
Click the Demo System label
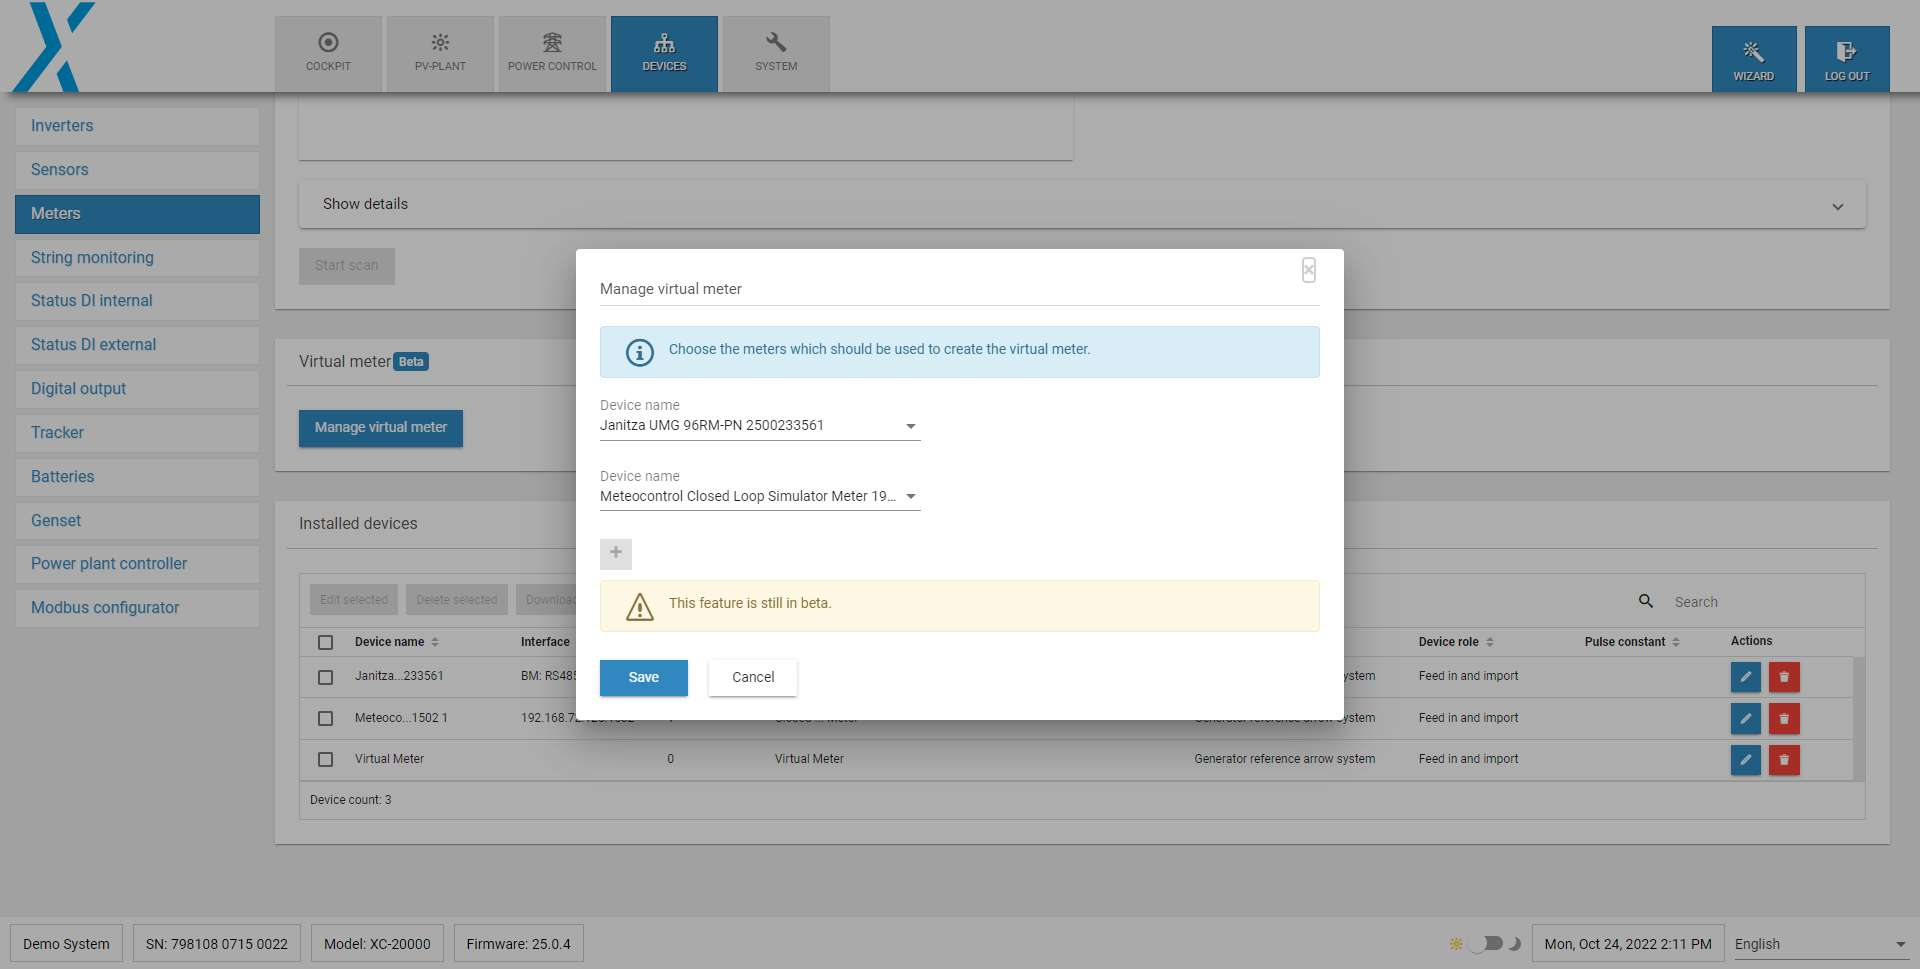pyautogui.click(x=66, y=944)
